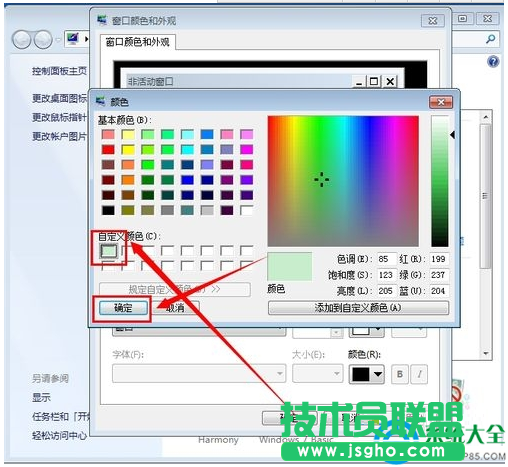Open the 字体 (font) dropdown
Viewport: 508px width, 467px height.
[199, 374]
